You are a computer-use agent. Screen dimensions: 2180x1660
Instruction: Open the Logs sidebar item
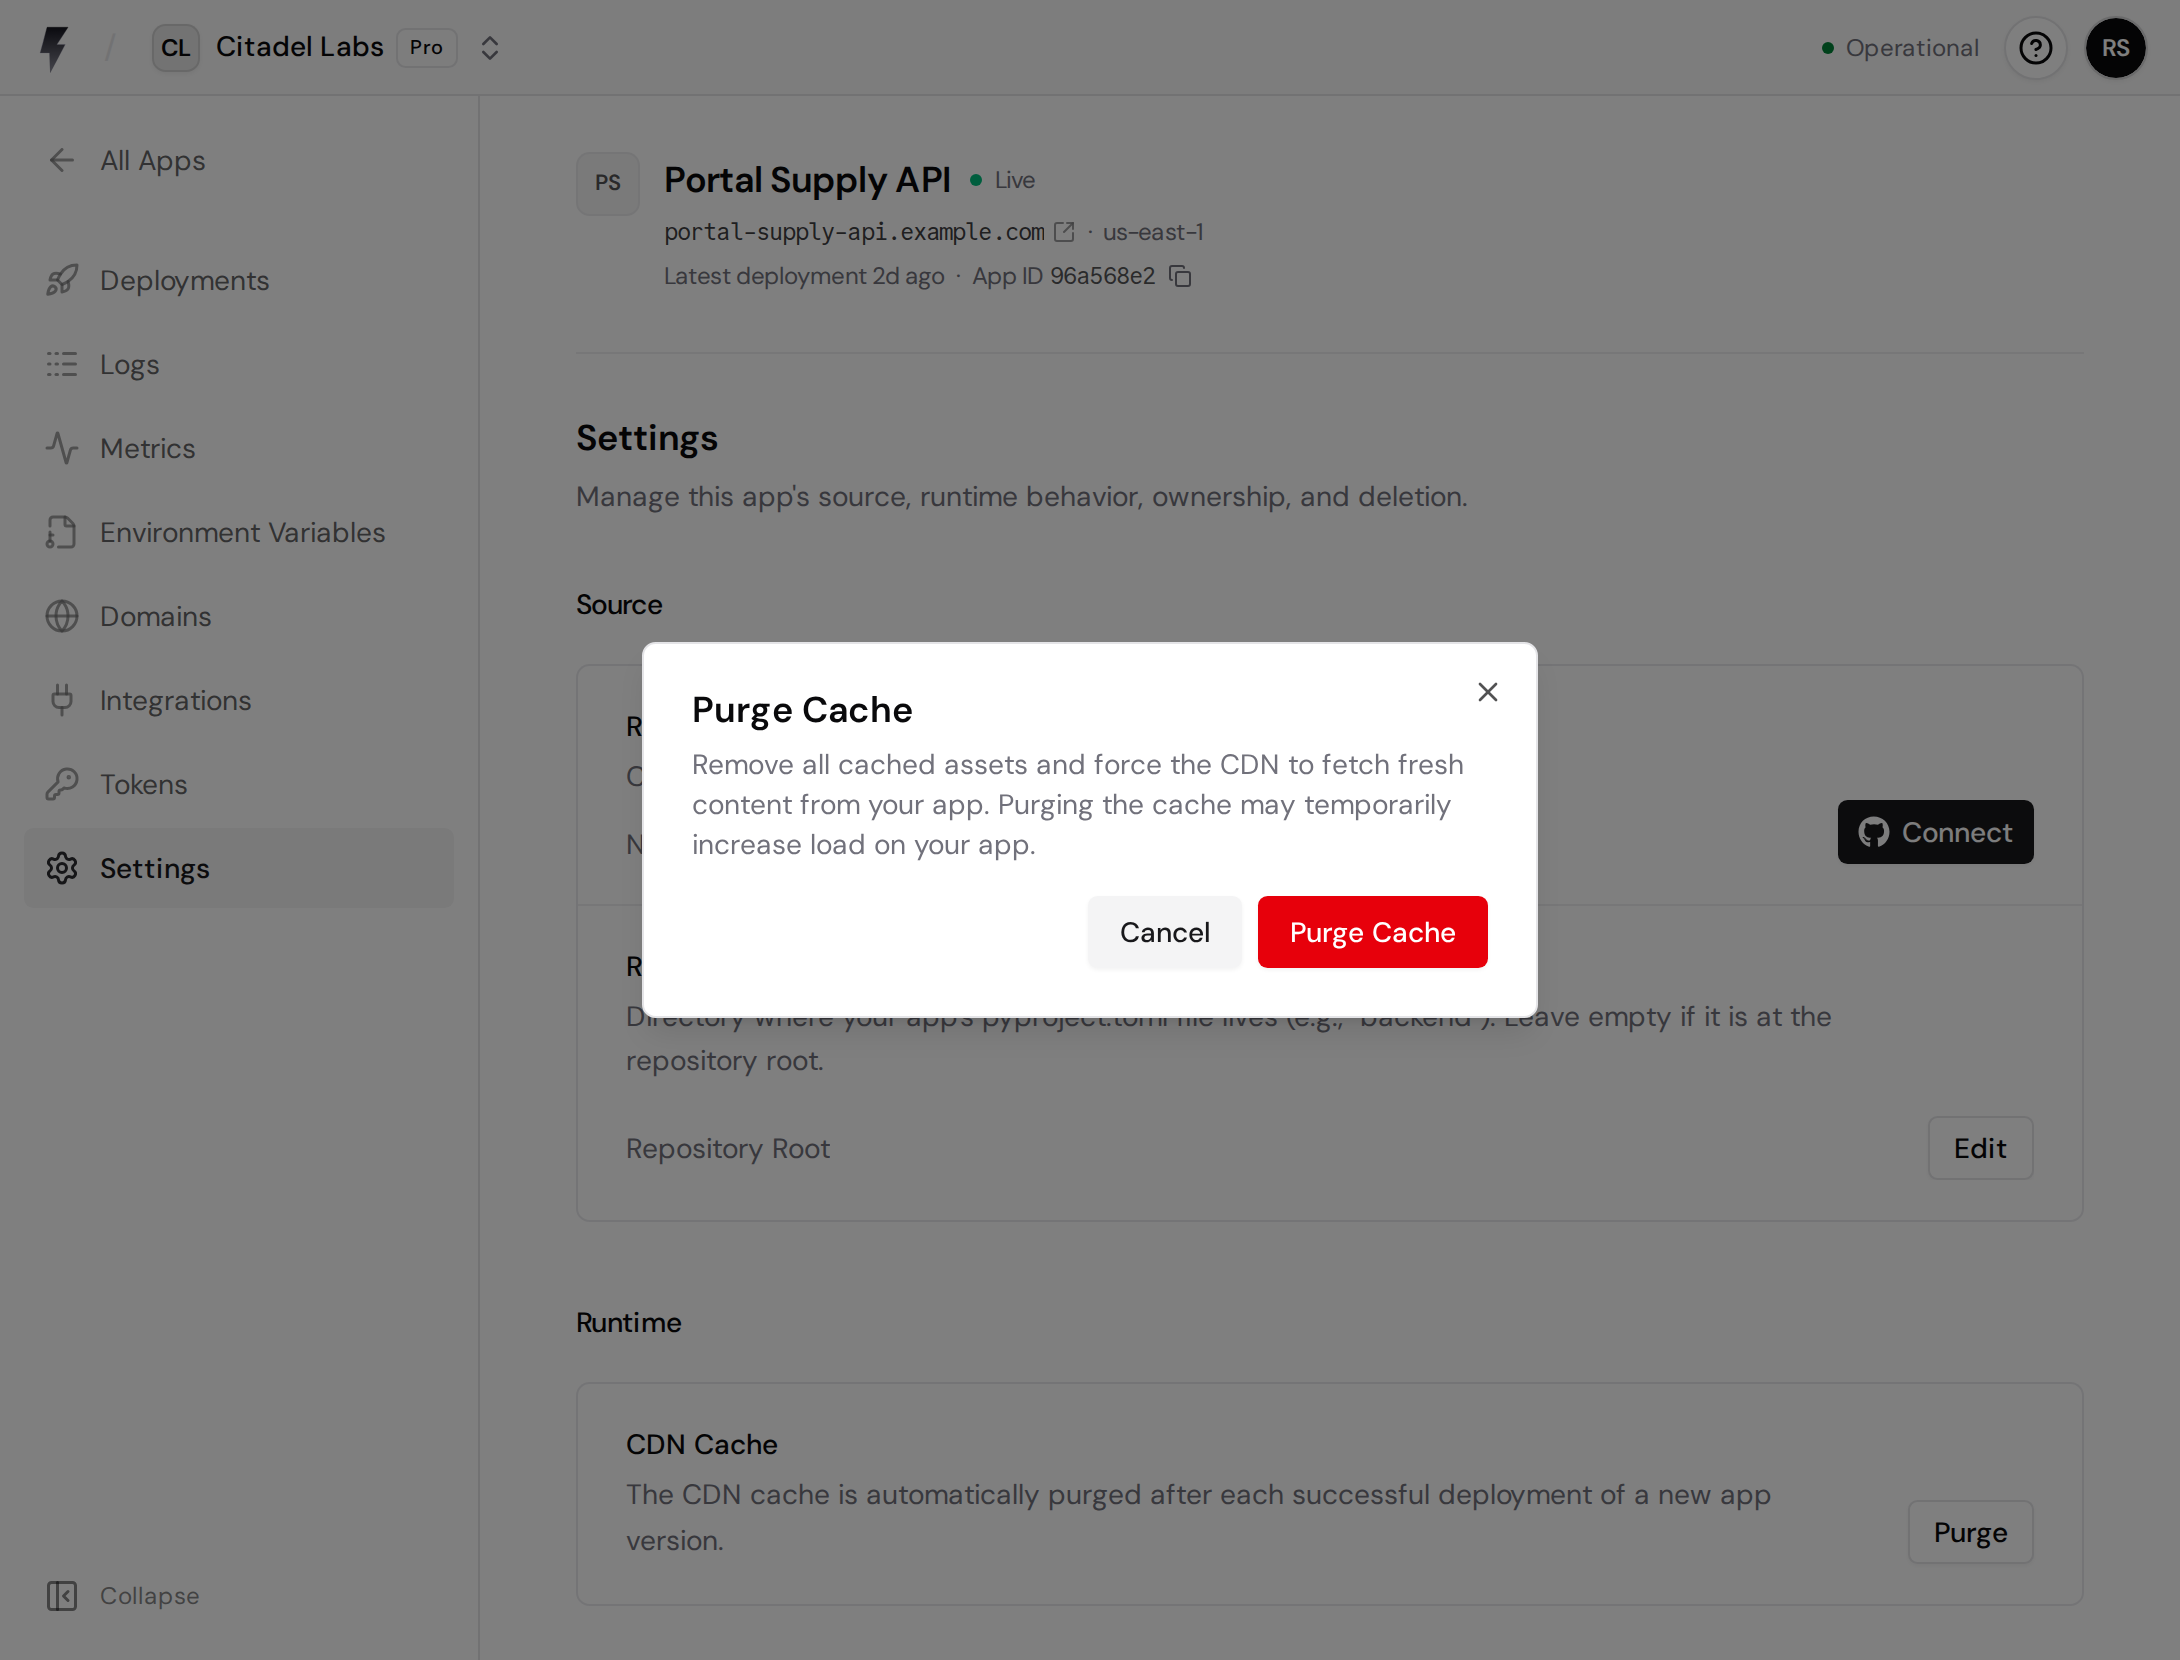coord(239,364)
